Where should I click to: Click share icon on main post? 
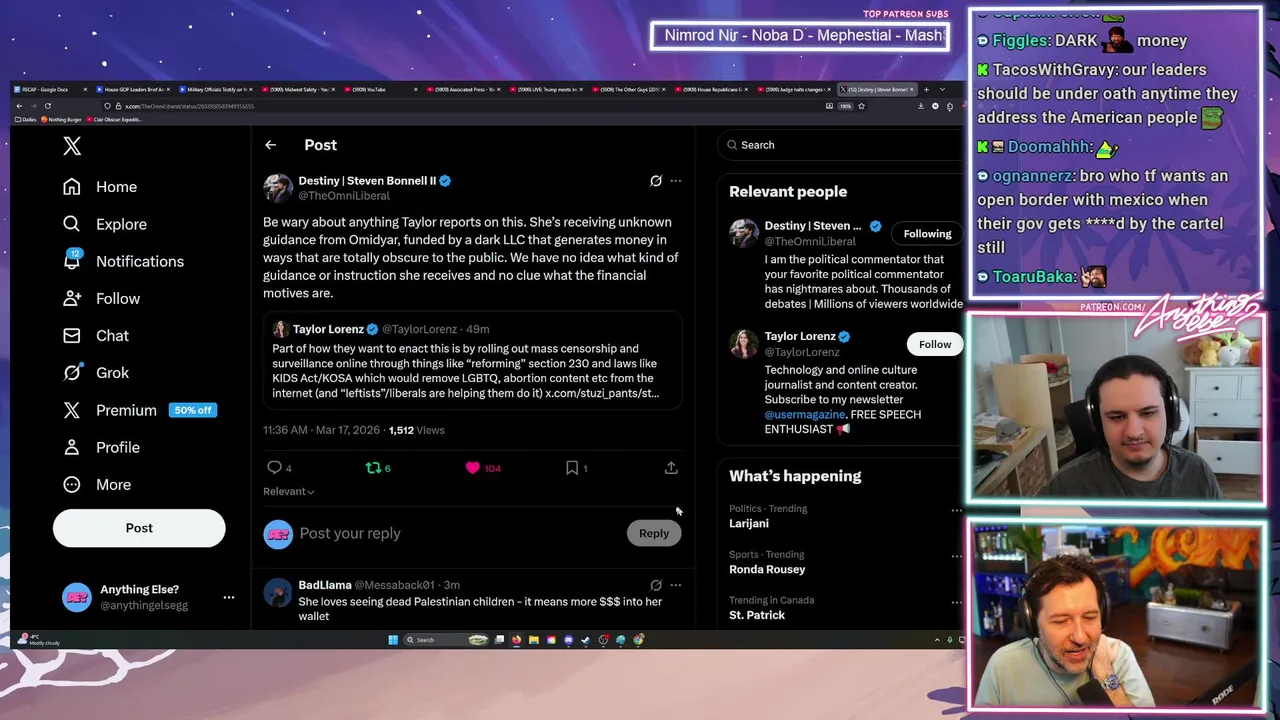pyautogui.click(x=671, y=467)
